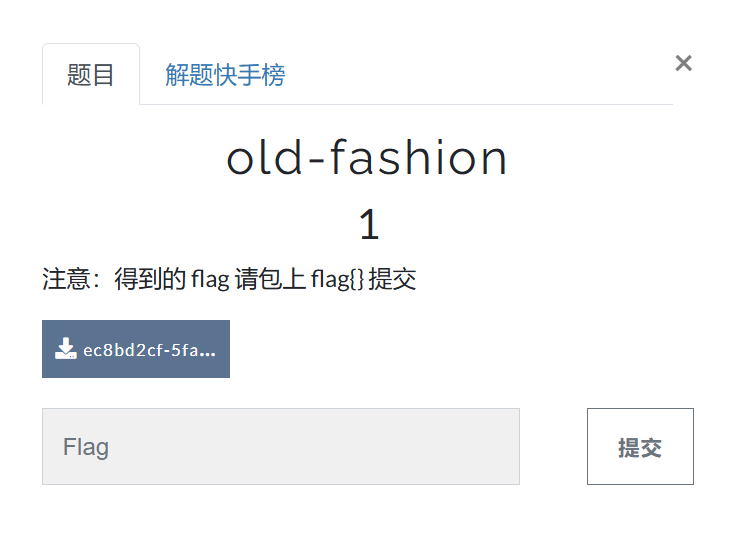Click the challenge score value 1
This screenshot has width=732, height=550.
click(x=368, y=225)
